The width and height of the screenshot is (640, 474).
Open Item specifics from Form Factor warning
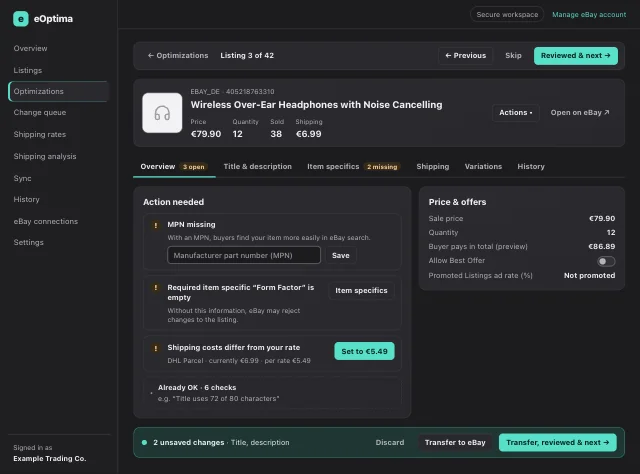361,290
